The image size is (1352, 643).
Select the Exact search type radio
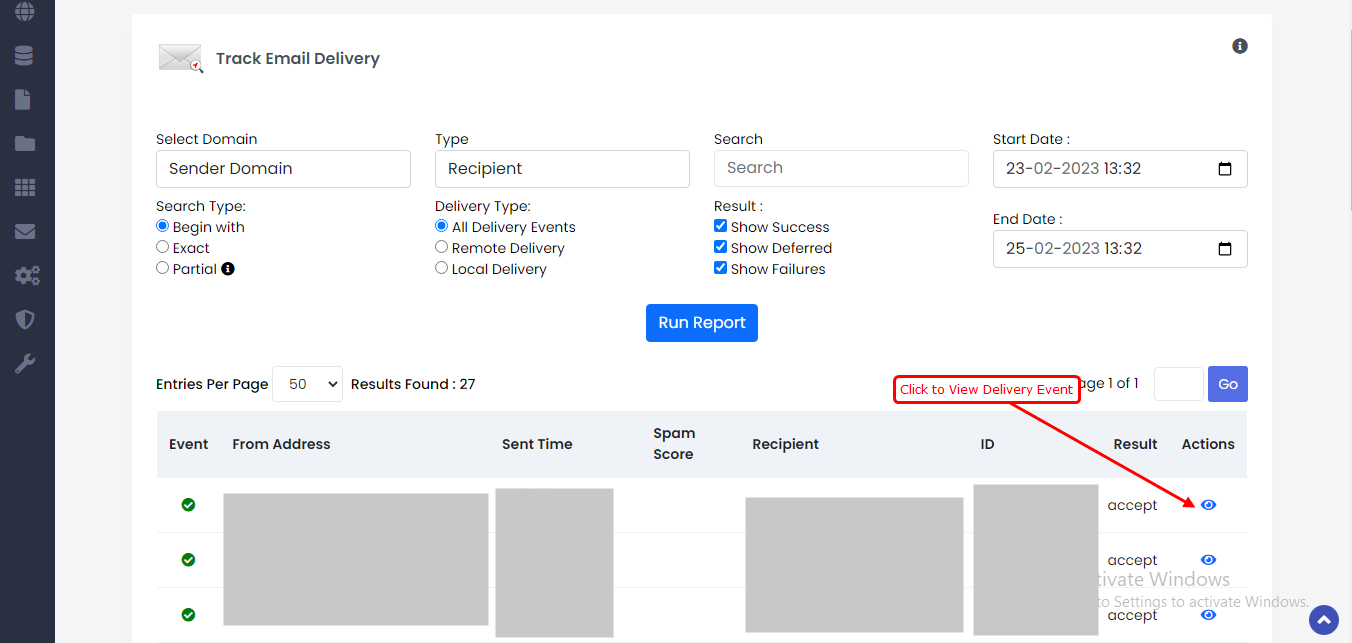coord(162,248)
